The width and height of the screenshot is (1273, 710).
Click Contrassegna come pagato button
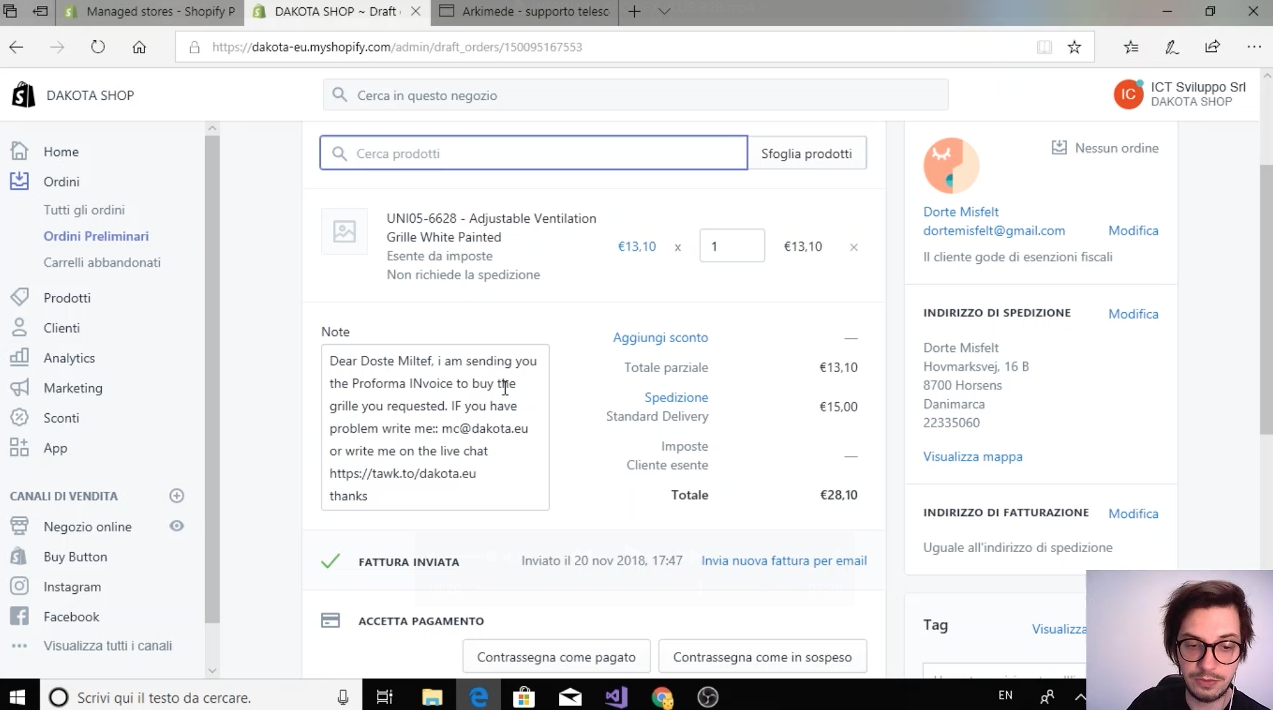pyautogui.click(x=556, y=657)
